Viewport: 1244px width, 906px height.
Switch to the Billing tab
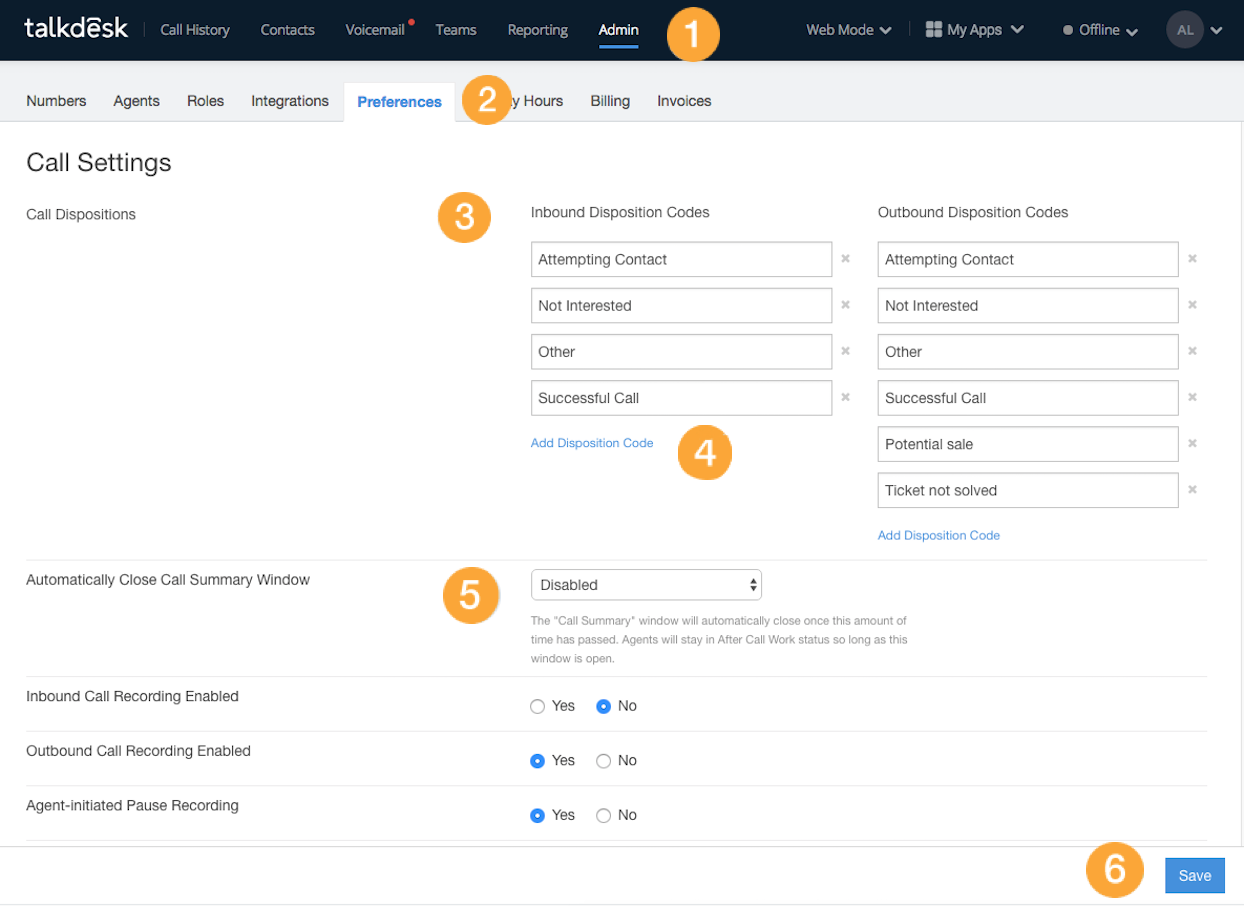[610, 101]
